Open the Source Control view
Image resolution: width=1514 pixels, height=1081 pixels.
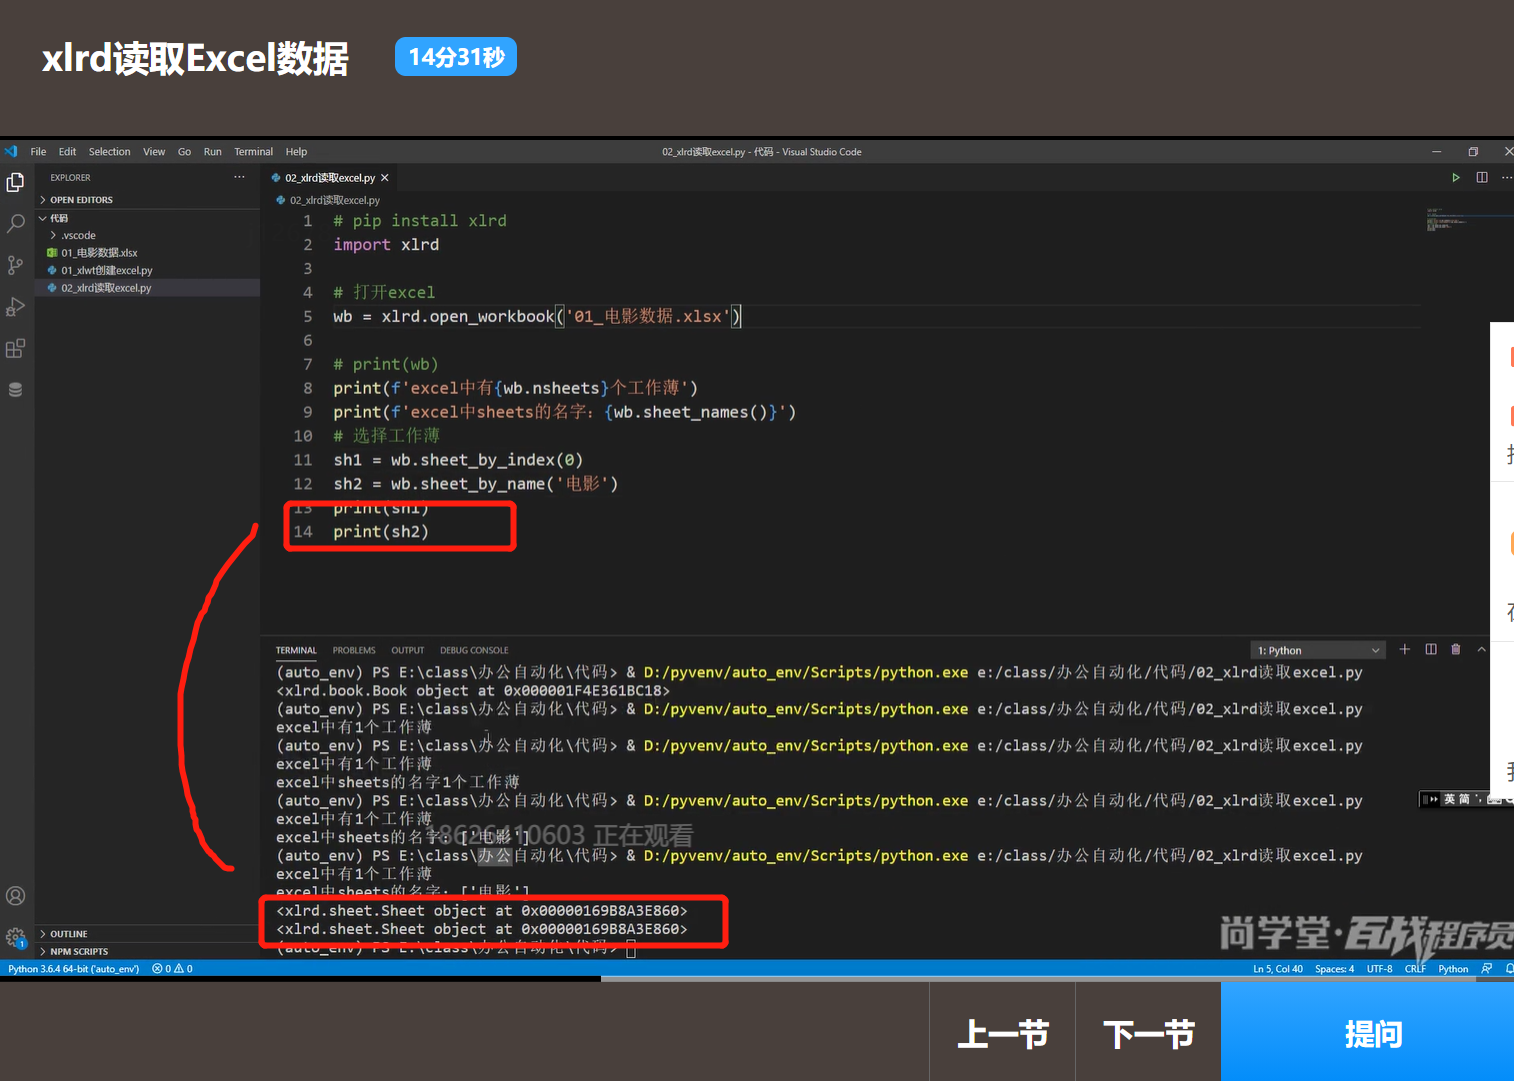click(x=15, y=265)
